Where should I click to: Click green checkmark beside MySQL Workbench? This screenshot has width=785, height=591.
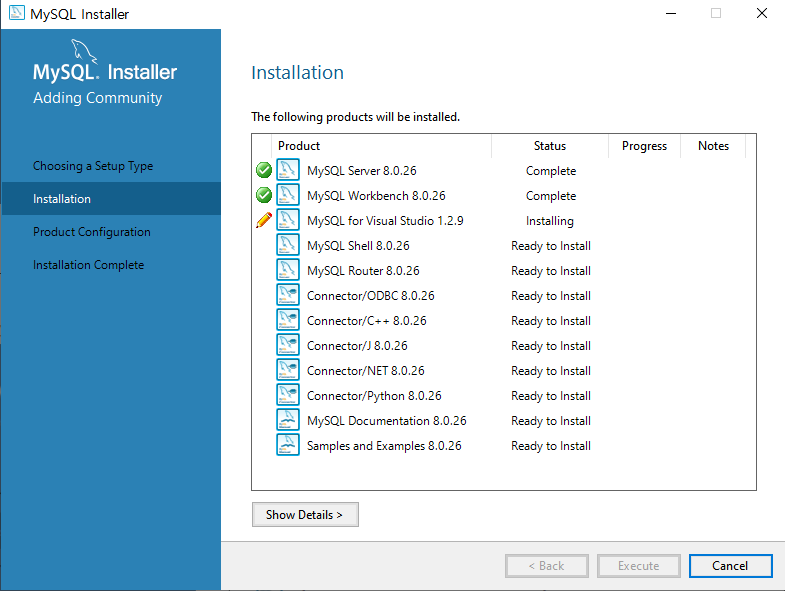pyautogui.click(x=264, y=195)
